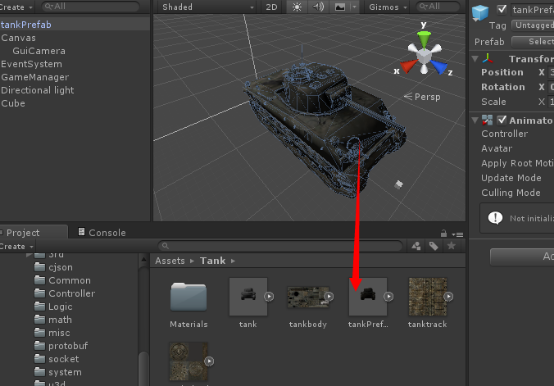Expand the tanktrack asset arrow
Screen dimensions: 554x386
coord(449,297)
